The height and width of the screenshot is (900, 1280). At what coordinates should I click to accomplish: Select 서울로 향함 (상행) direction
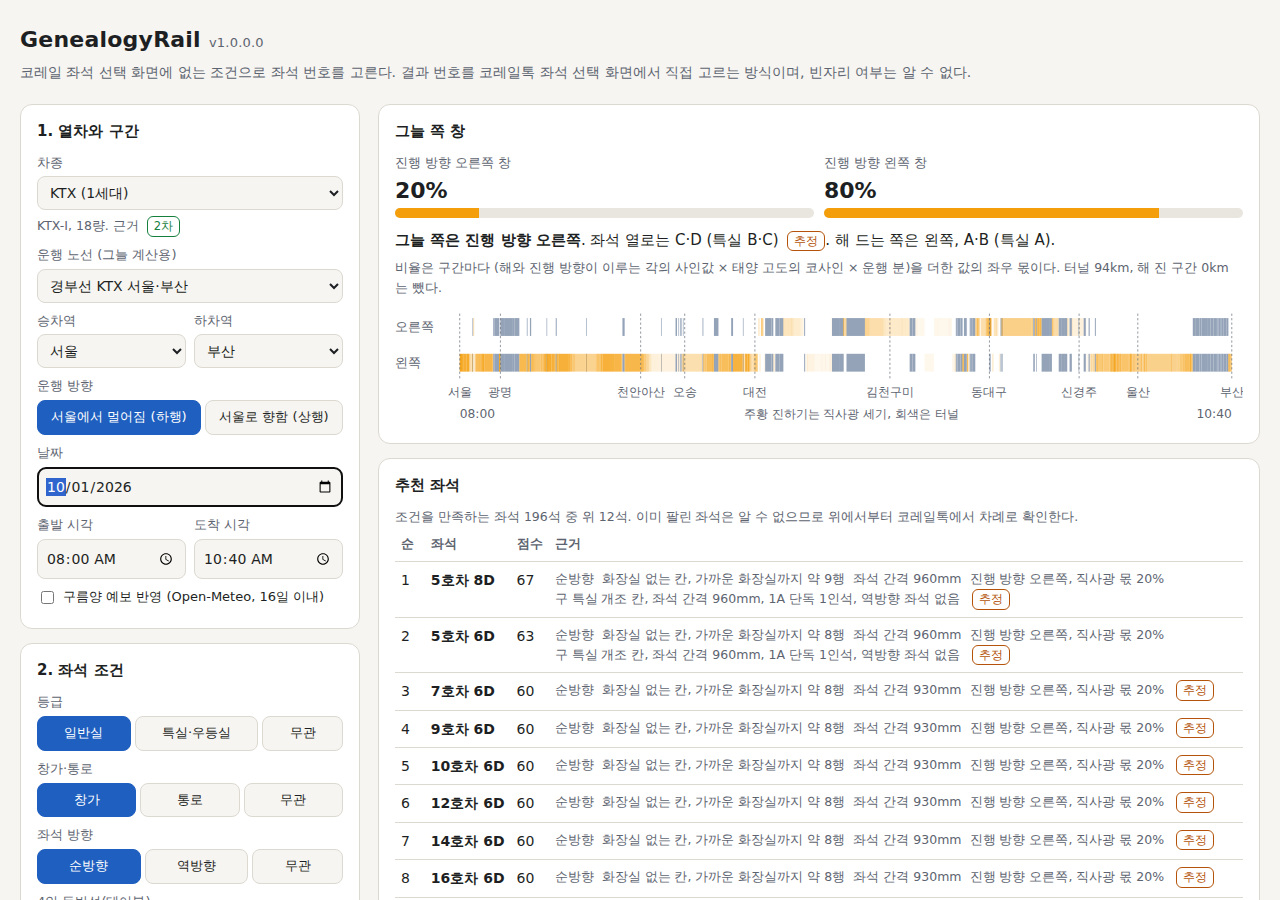tap(274, 417)
